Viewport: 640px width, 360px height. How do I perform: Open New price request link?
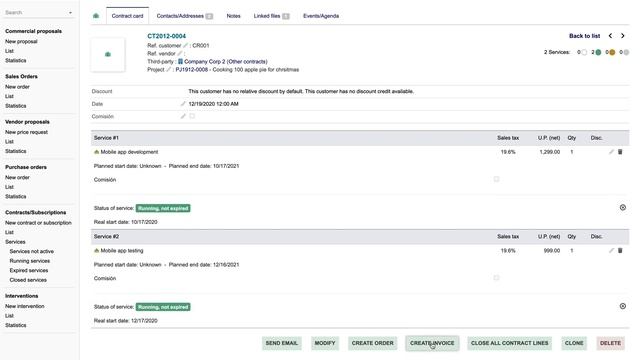27,132
